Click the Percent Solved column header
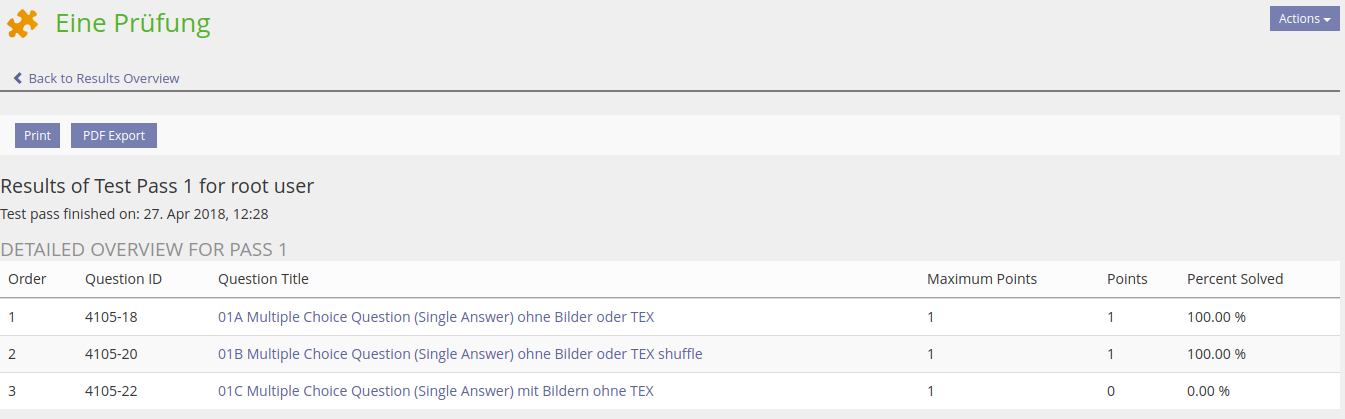Viewport: 1345px width, 419px height. [x=1234, y=279]
